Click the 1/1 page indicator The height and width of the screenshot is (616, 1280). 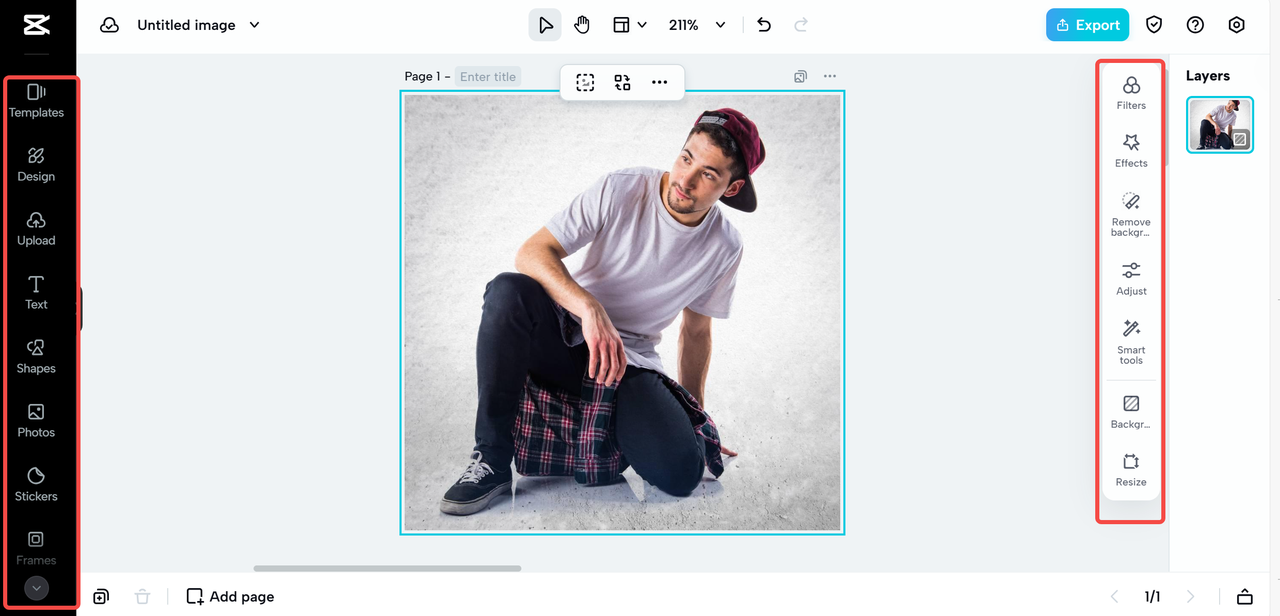point(1152,597)
